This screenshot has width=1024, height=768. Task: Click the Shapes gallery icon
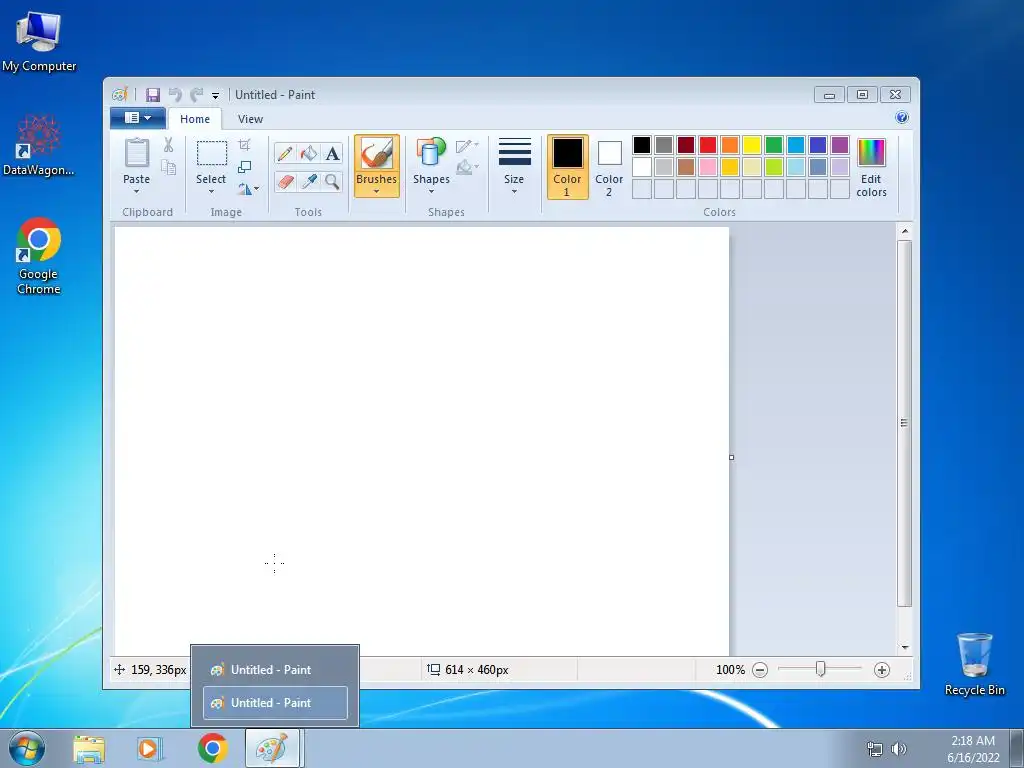(x=431, y=152)
